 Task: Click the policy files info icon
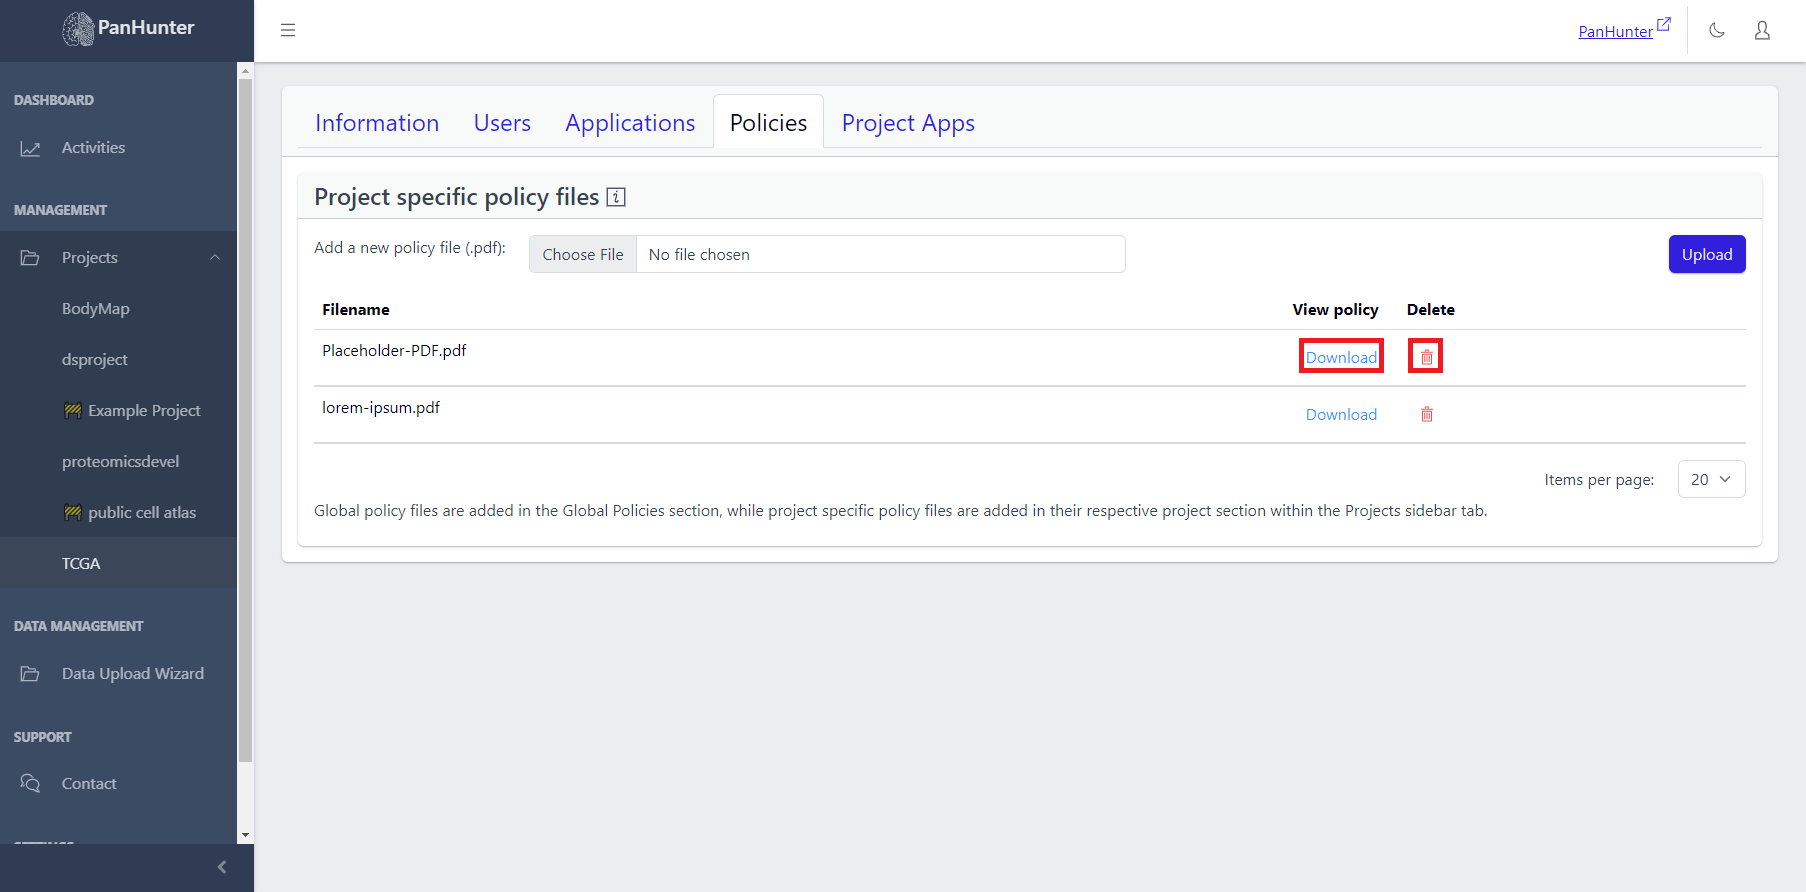(616, 197)
